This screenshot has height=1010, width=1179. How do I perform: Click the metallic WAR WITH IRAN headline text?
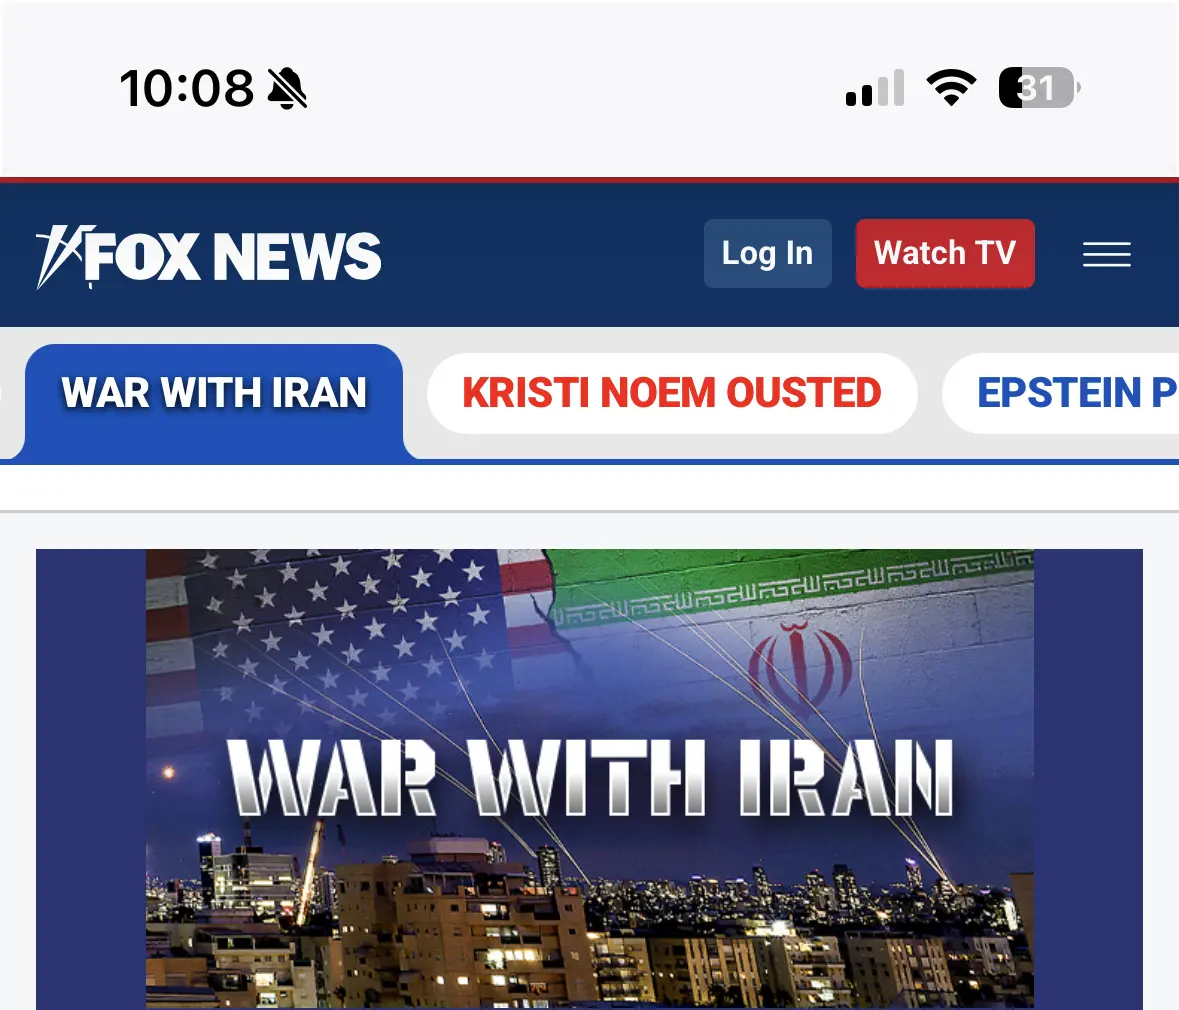click(x=590, y=777)
